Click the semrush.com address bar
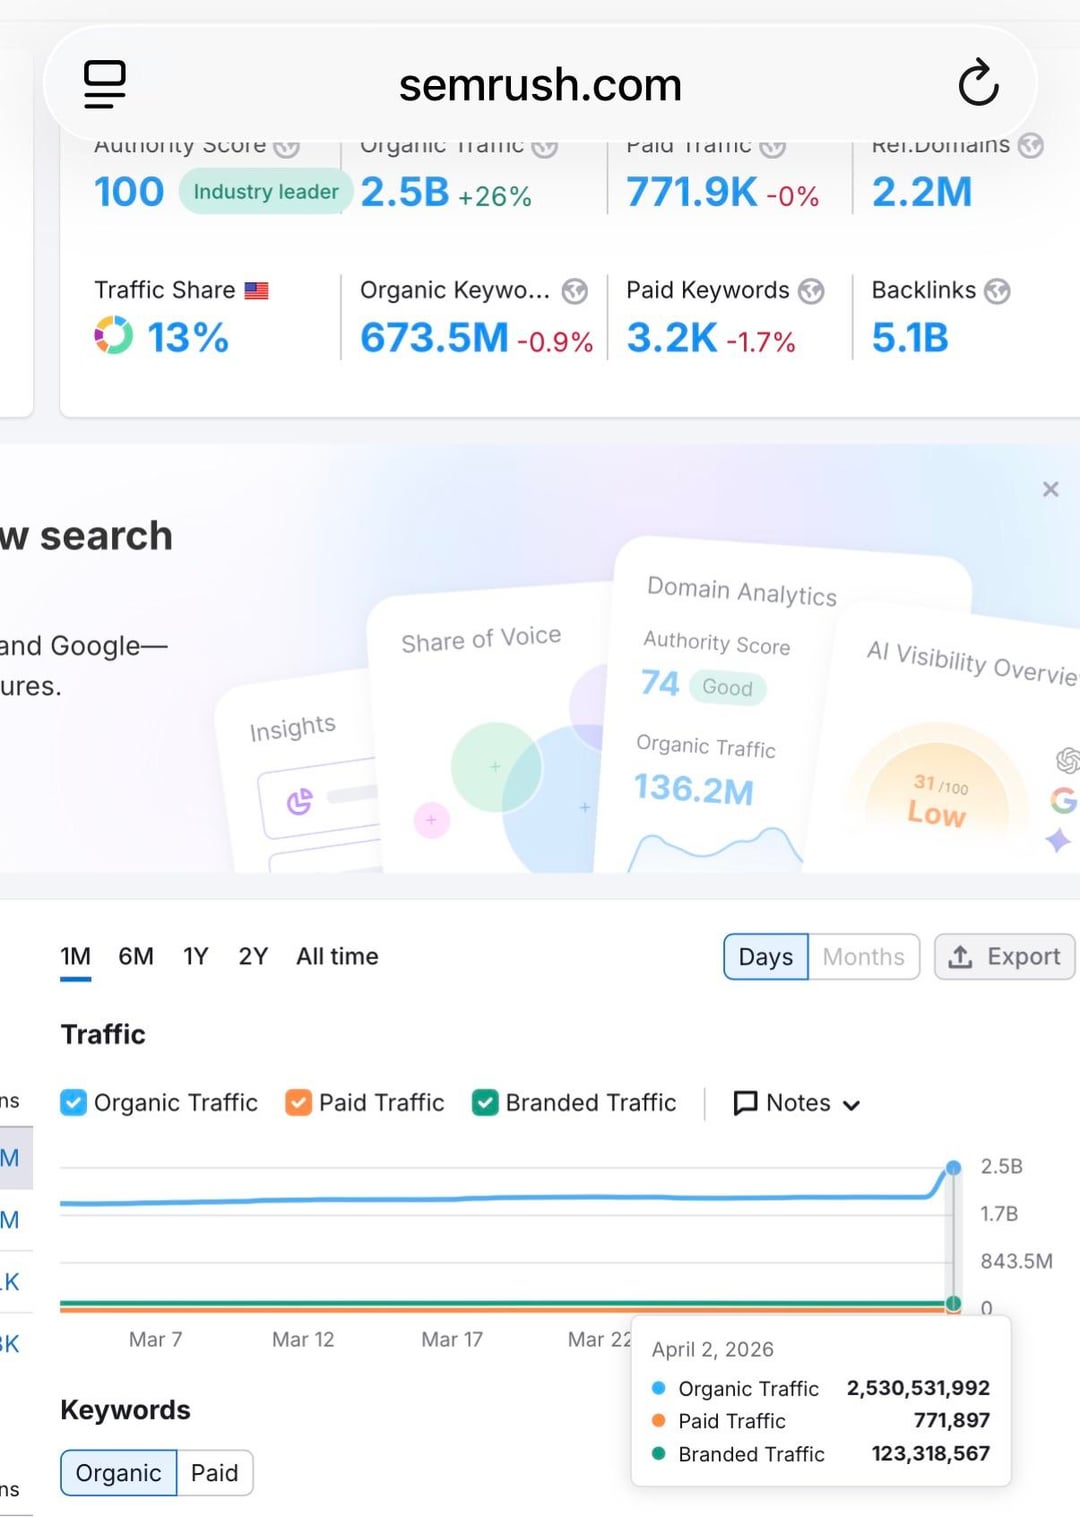 click(x=540, y=85)
